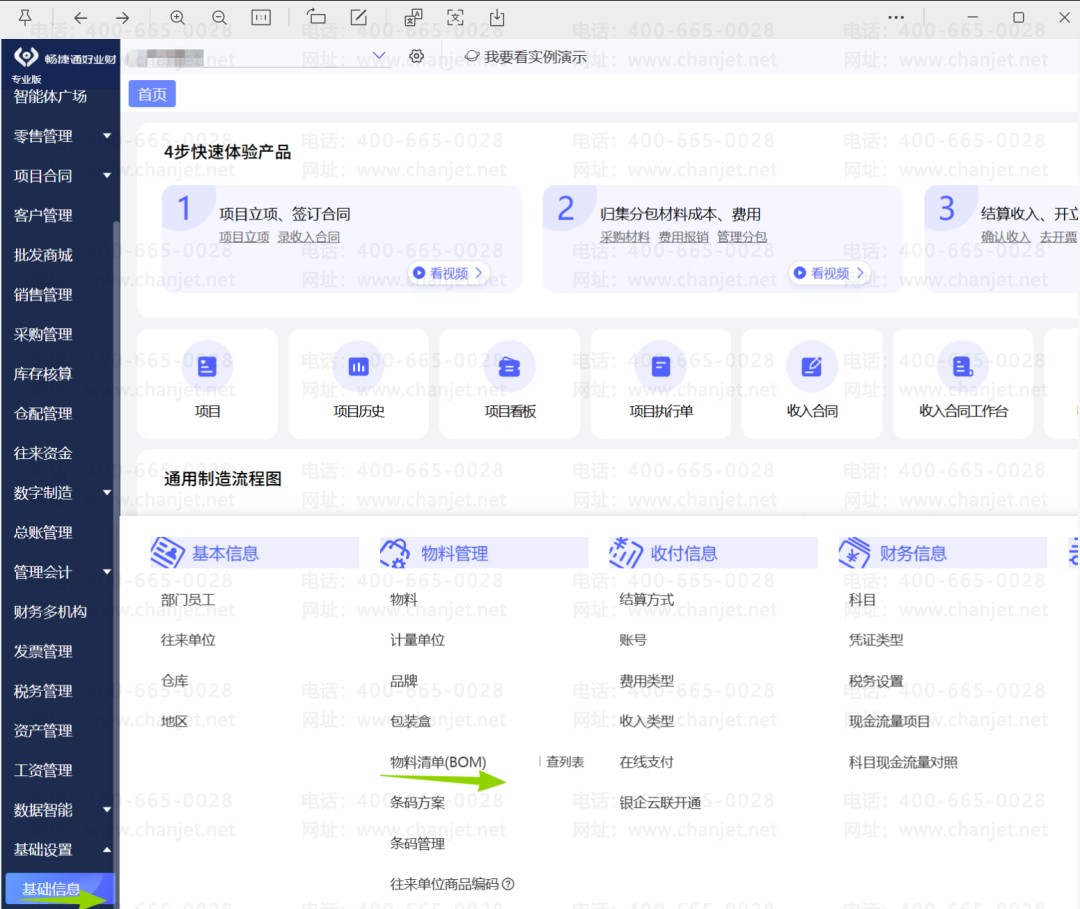
Task: Open the 项目执行单 card icon
Action: [661, 366]
